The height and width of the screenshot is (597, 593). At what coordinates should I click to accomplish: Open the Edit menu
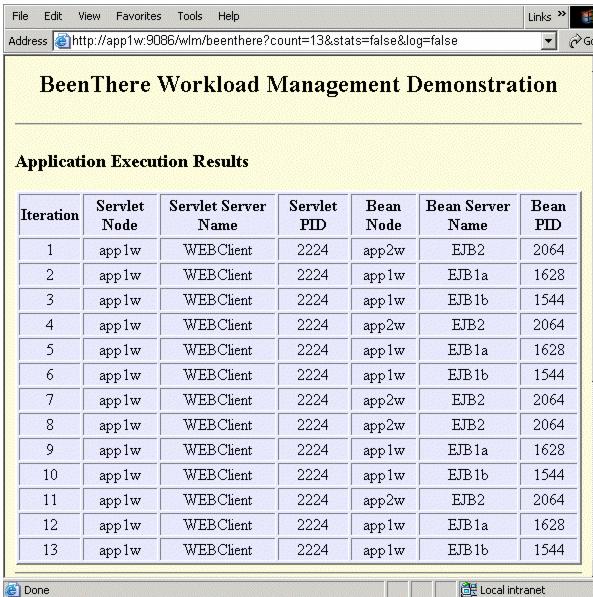point(53,16)
